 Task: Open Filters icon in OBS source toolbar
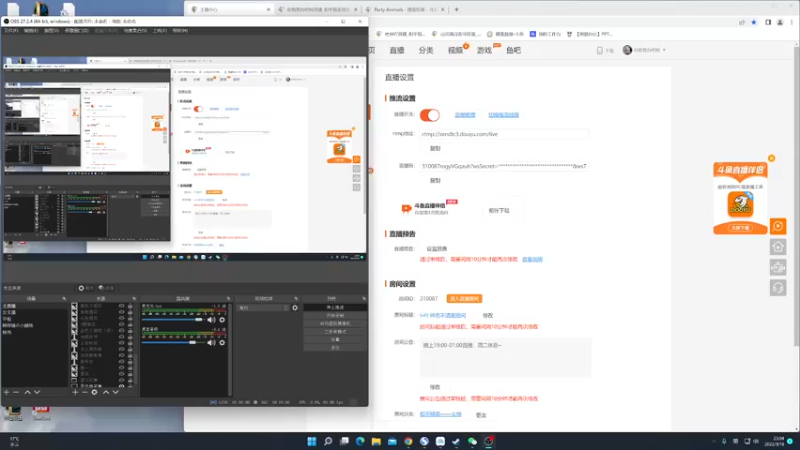[107, 288]
